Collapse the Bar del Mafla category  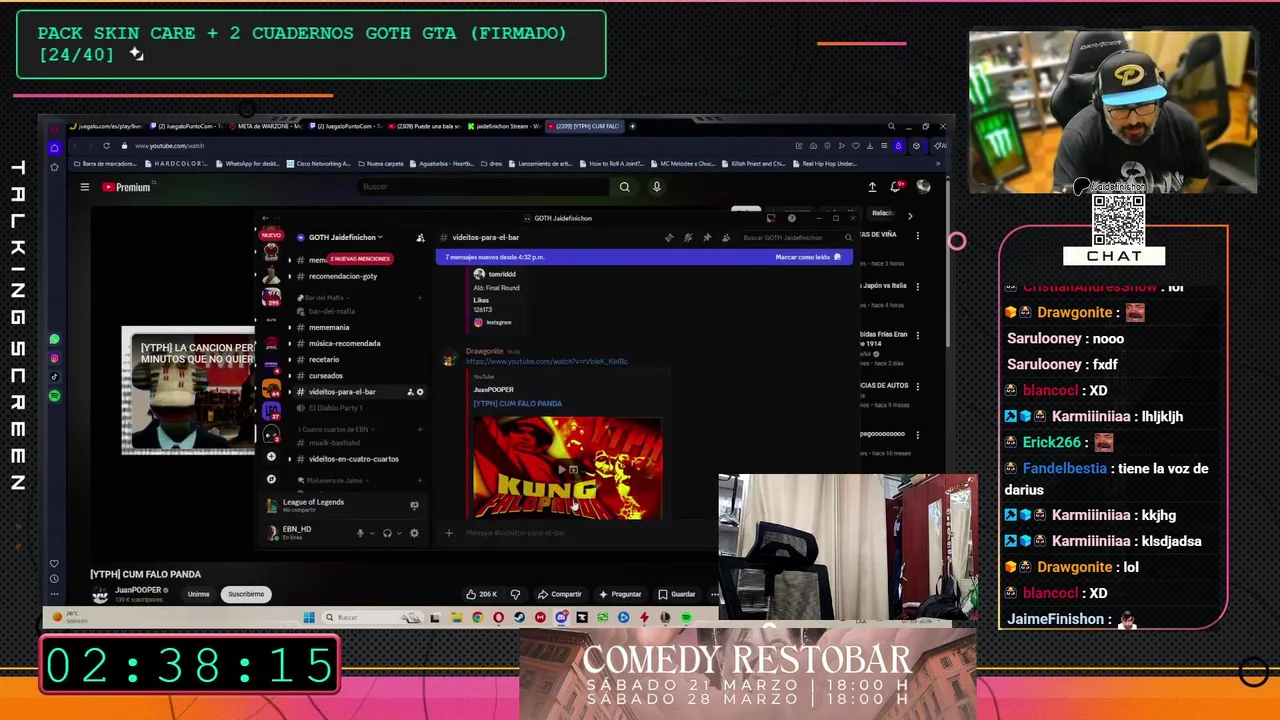coord(323,298)
